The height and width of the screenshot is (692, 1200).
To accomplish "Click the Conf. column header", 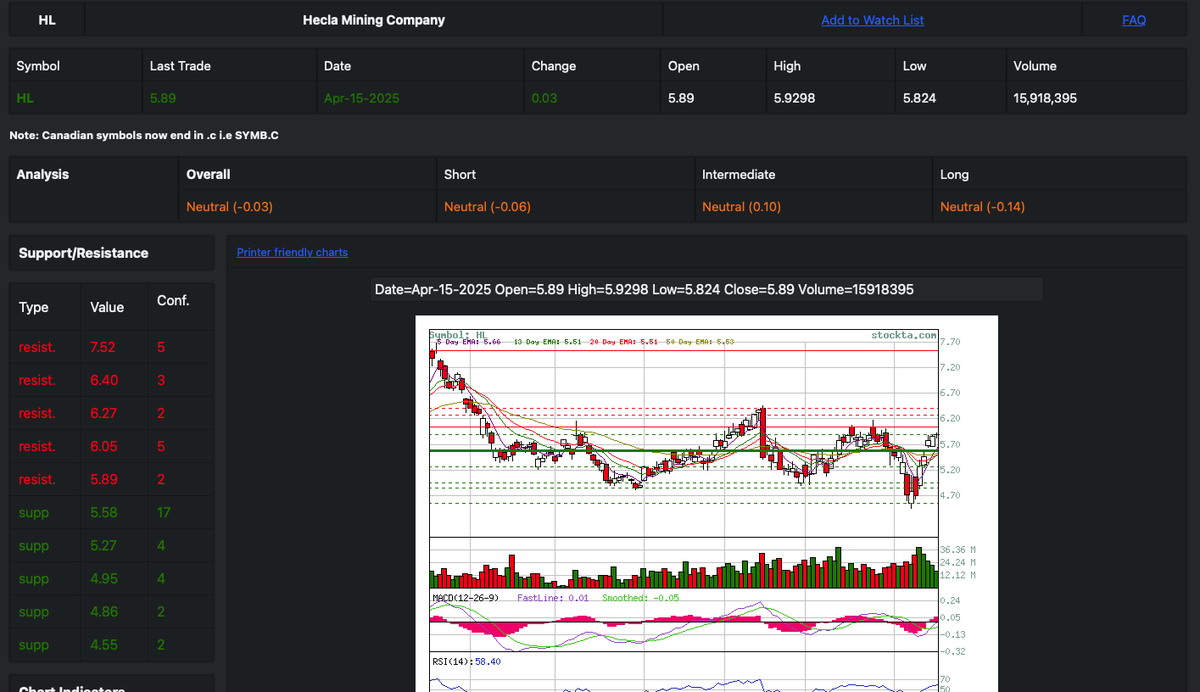I will pos(173,300).
